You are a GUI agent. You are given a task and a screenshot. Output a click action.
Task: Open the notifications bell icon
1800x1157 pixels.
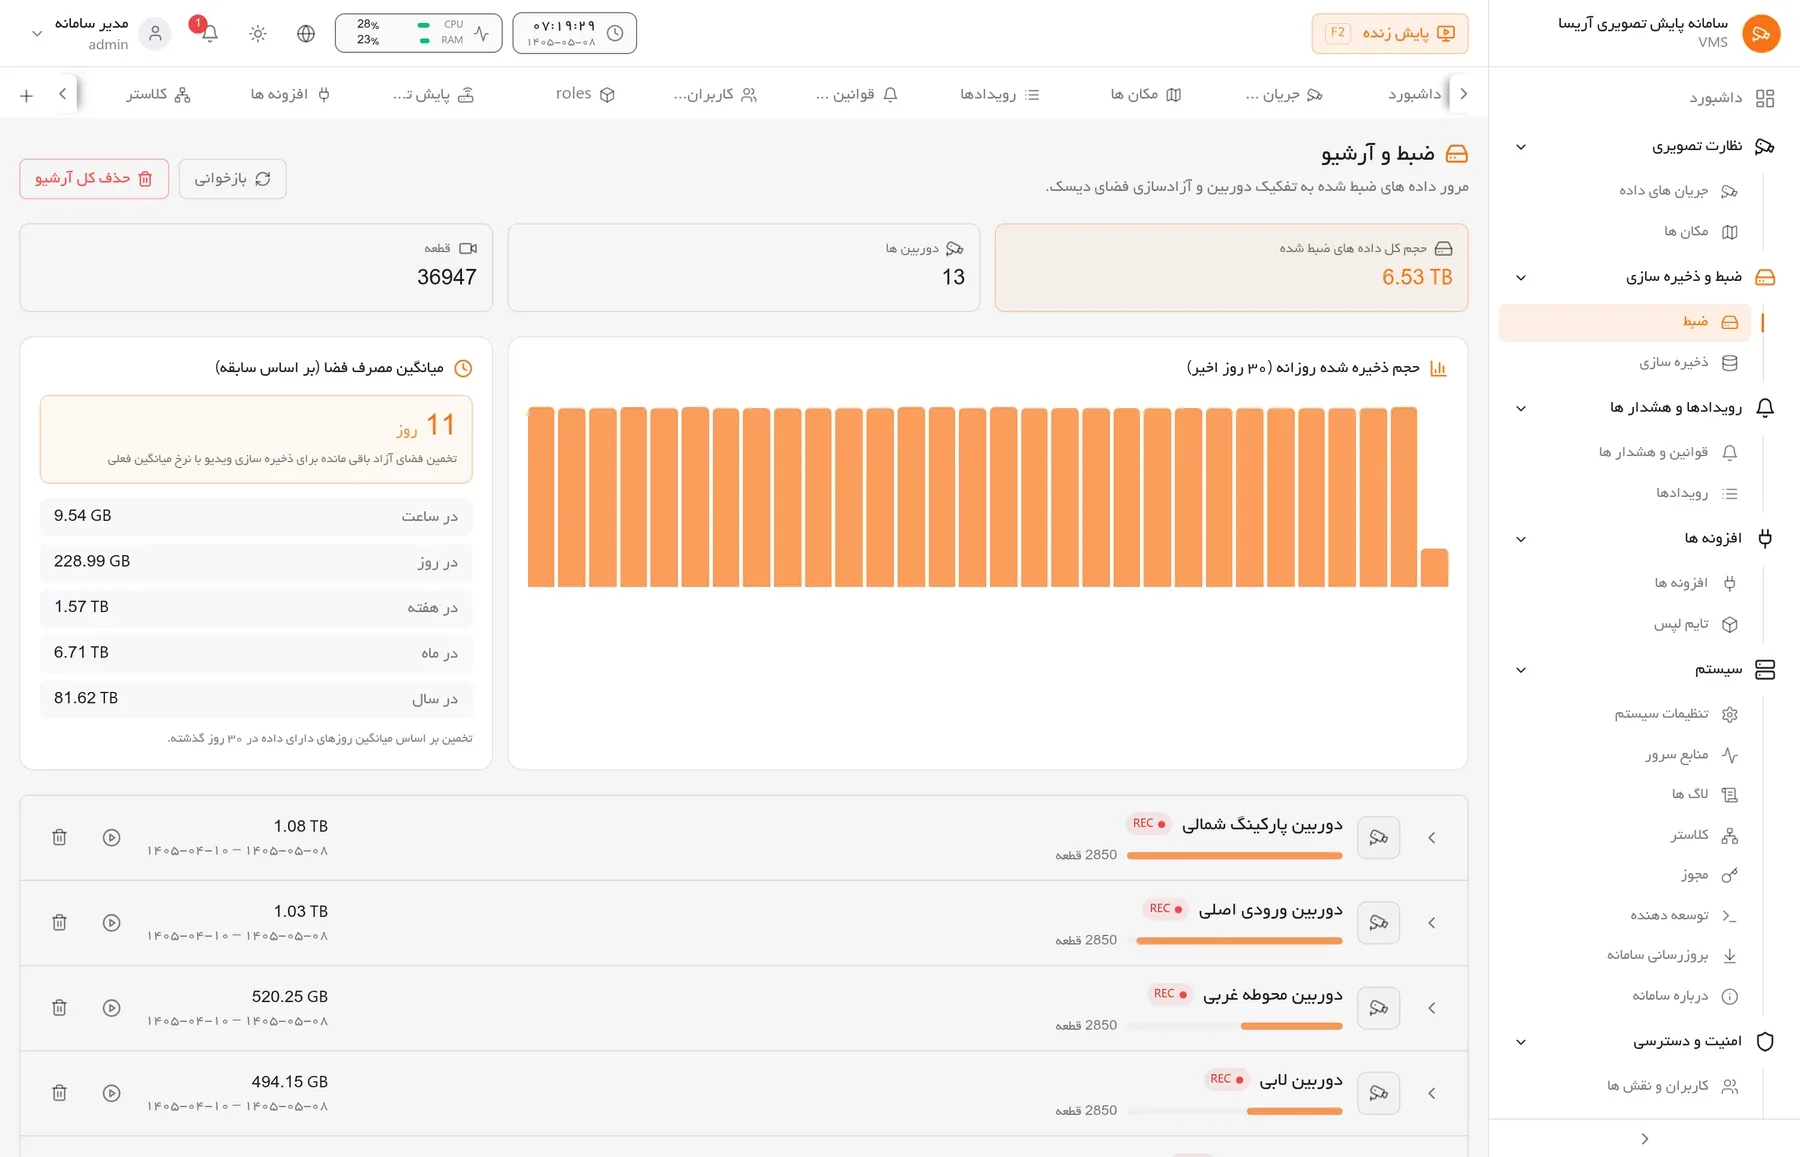tap(209, 33)
